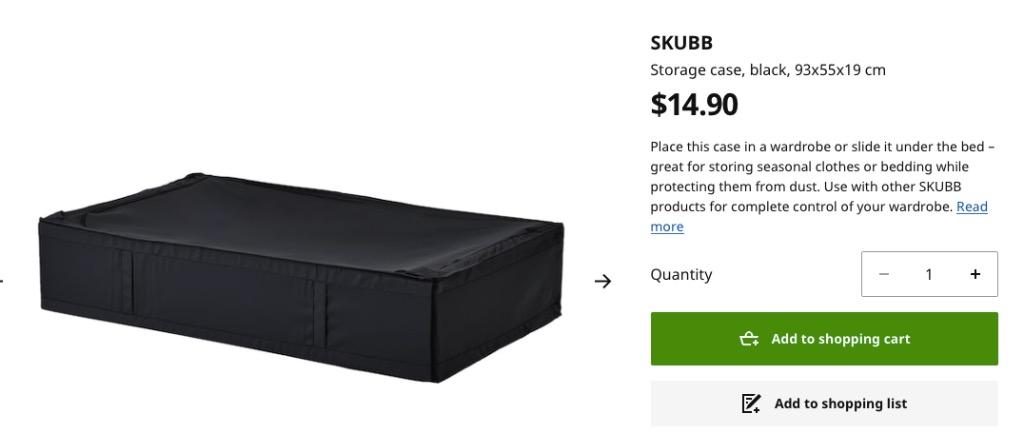Click the product description paragraph

[810, 177]
